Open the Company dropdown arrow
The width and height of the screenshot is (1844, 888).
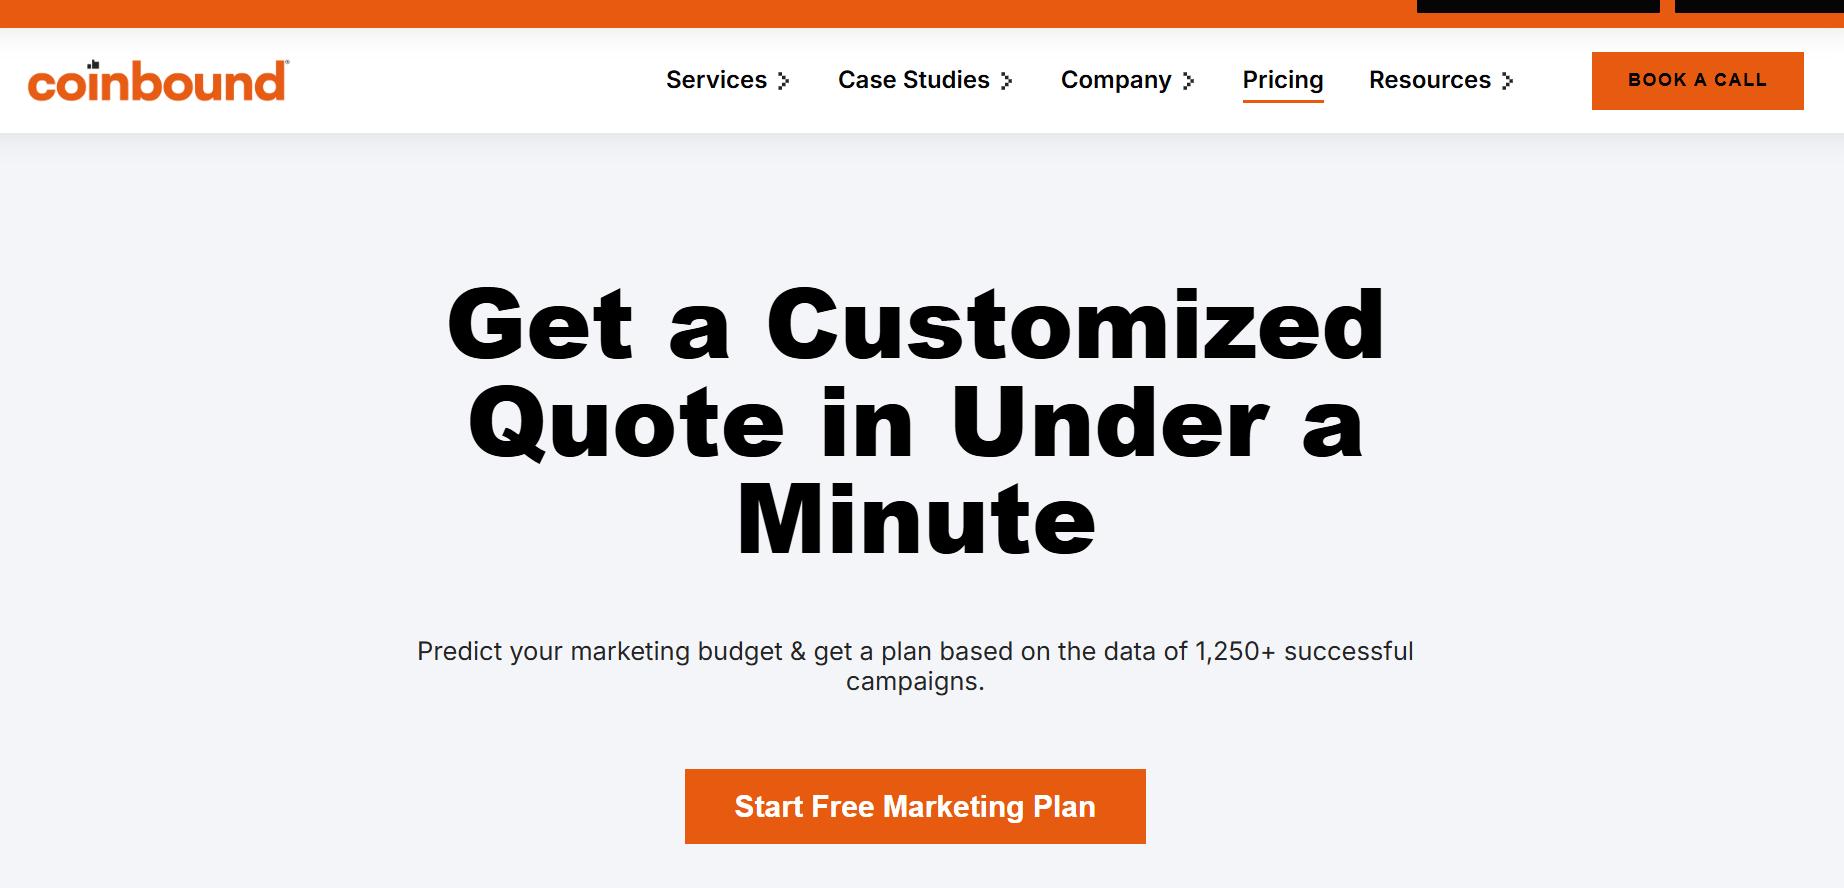[1188, 81]
